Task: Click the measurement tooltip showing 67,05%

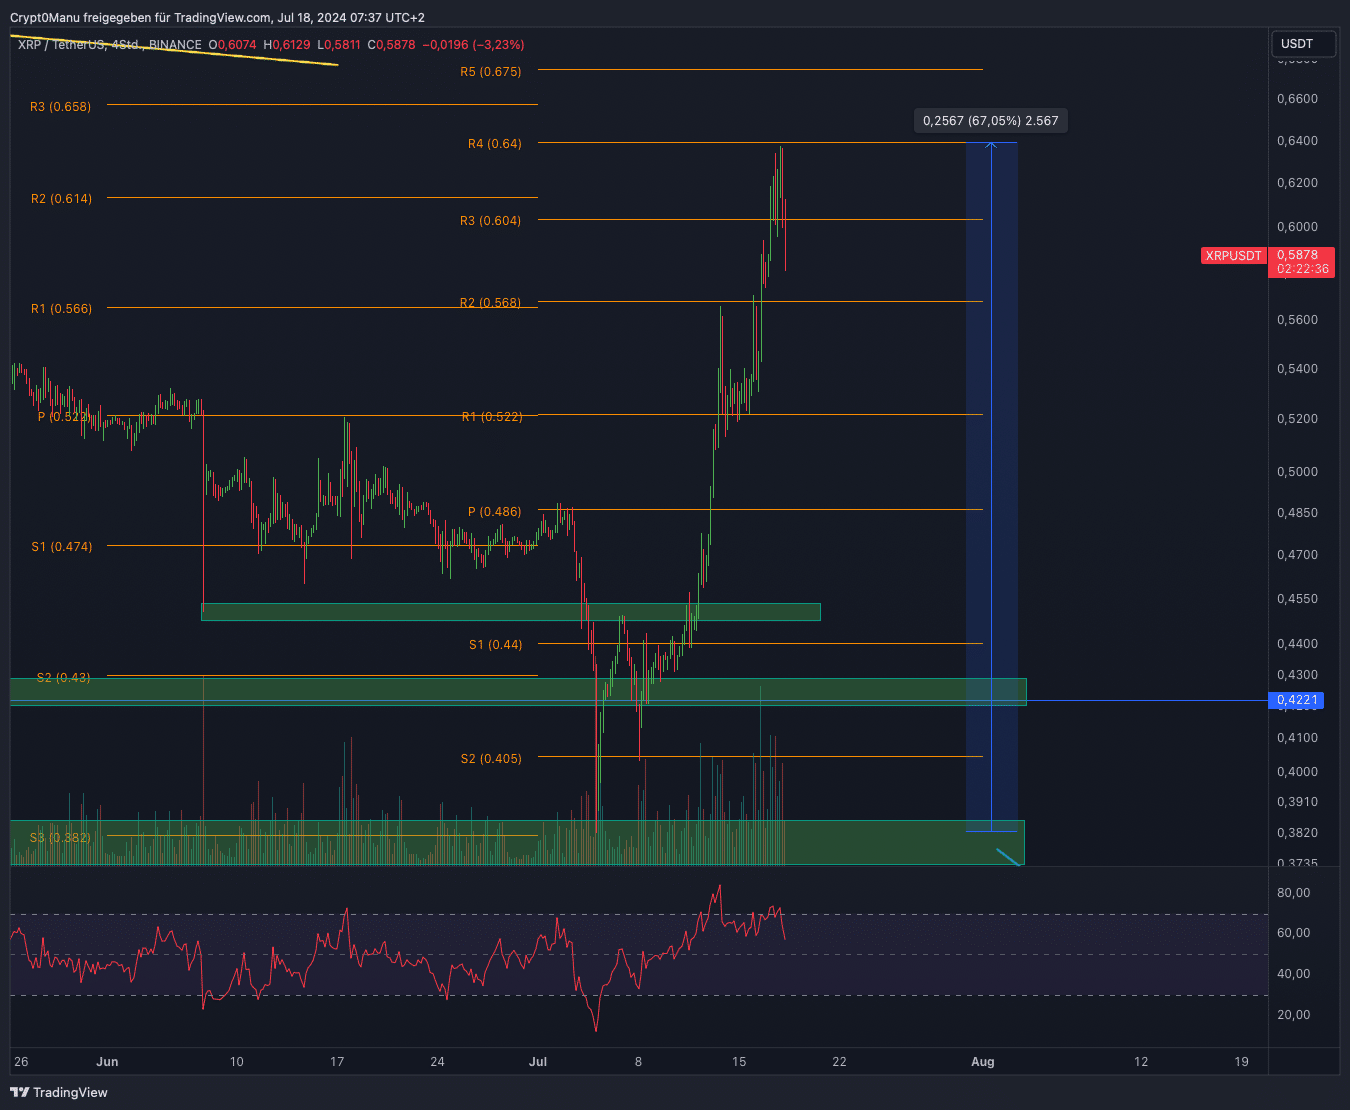Action: click(x=990, y=121)
